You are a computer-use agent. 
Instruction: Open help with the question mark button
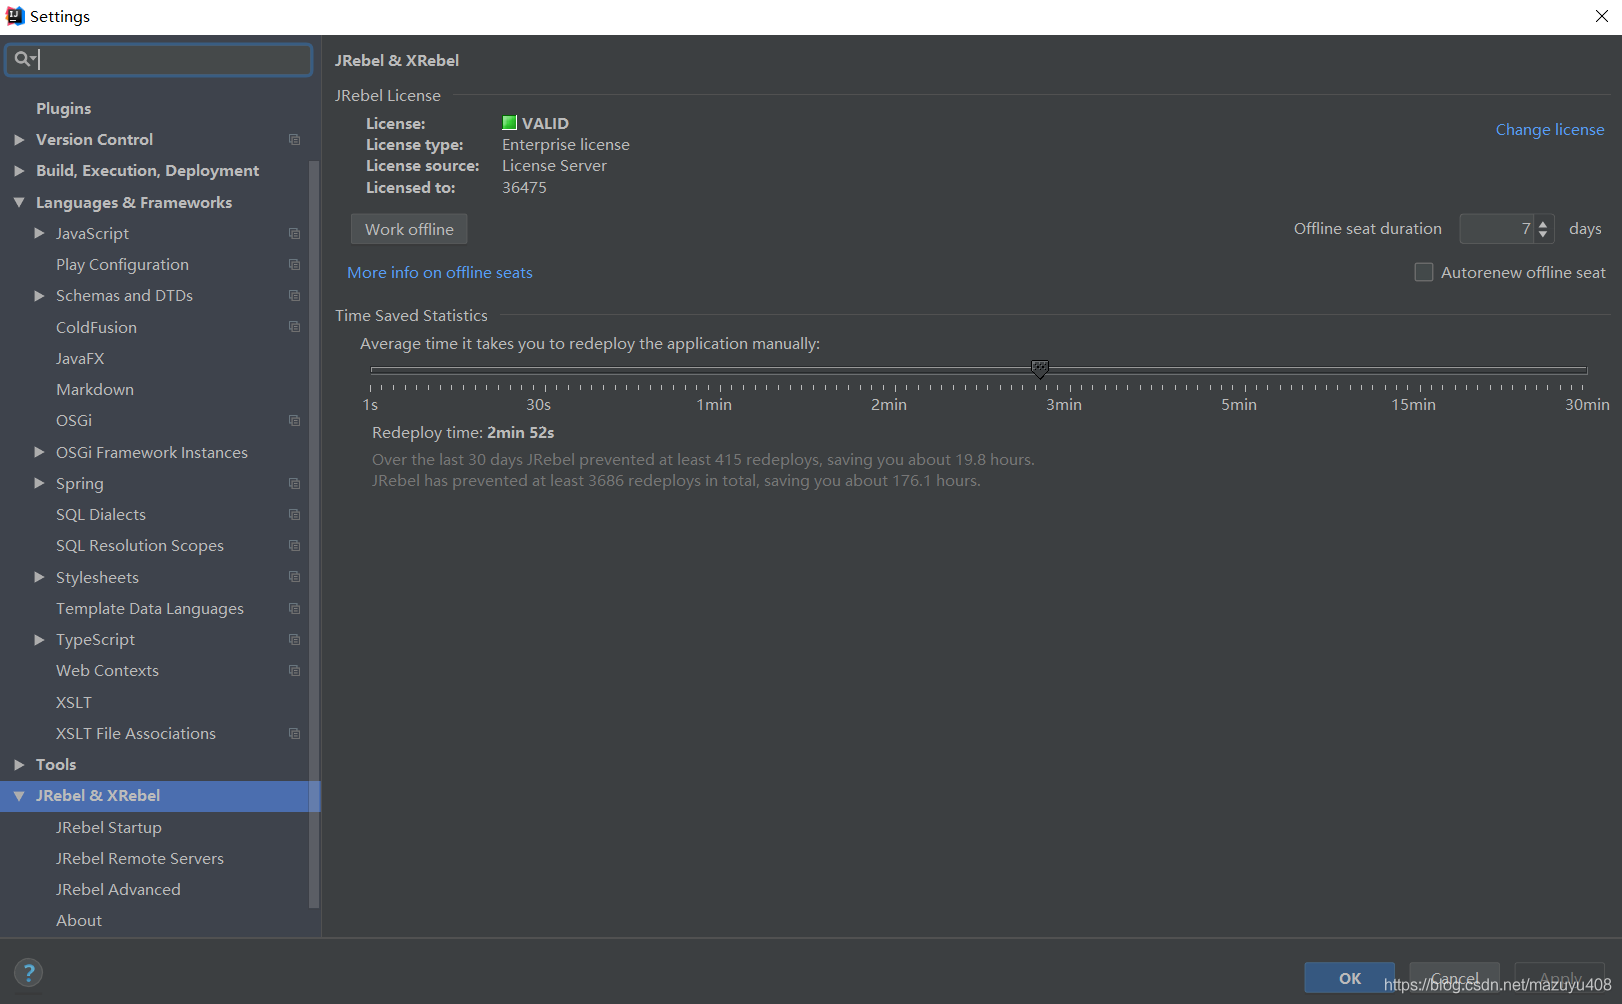(x=29, y=972)
